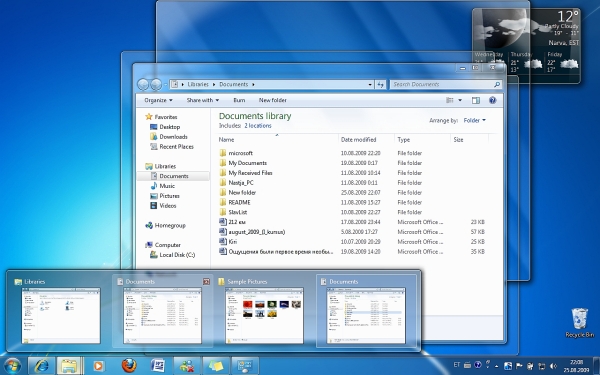
Task: Click the New folder row in file list
Action: (352, 192)
